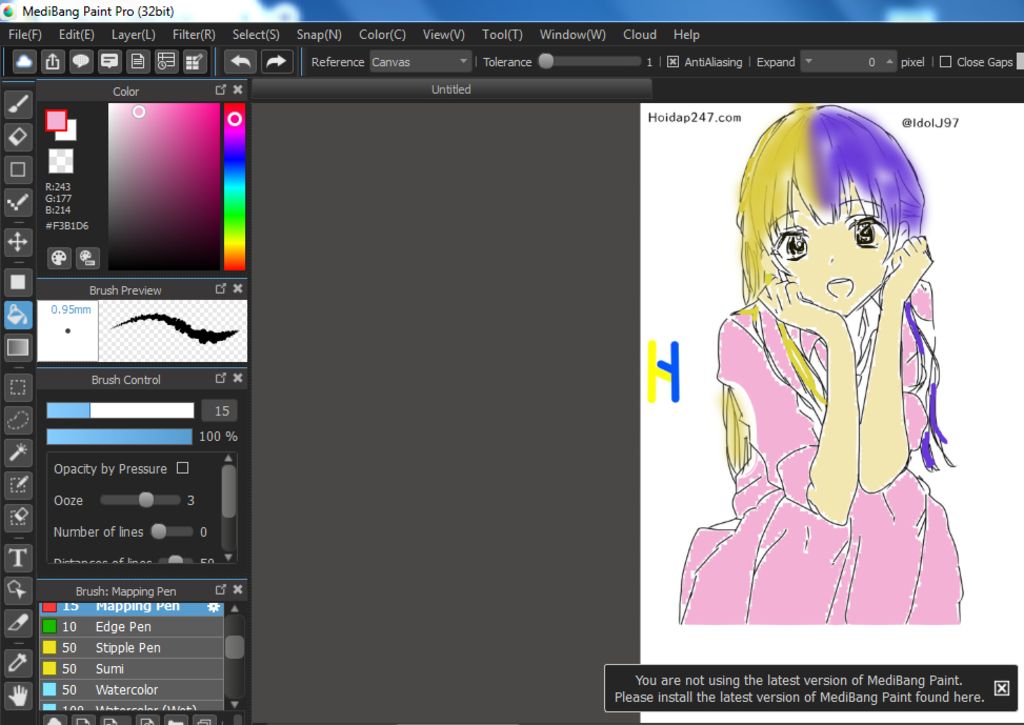Open the Window menu
Viewport: 1024px width, 725px height.
click(573, 35)
